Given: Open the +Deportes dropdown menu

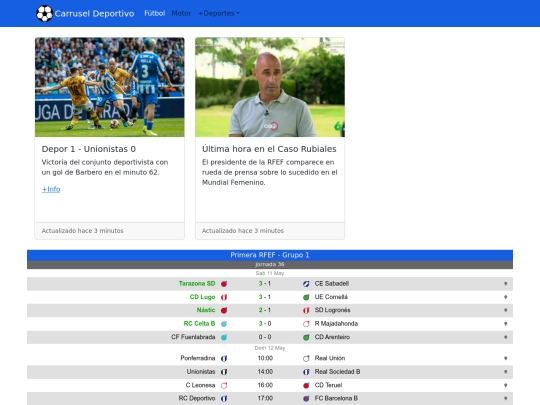Looking at the screenshot, I should pyautogui.click(x=219, y=13).
